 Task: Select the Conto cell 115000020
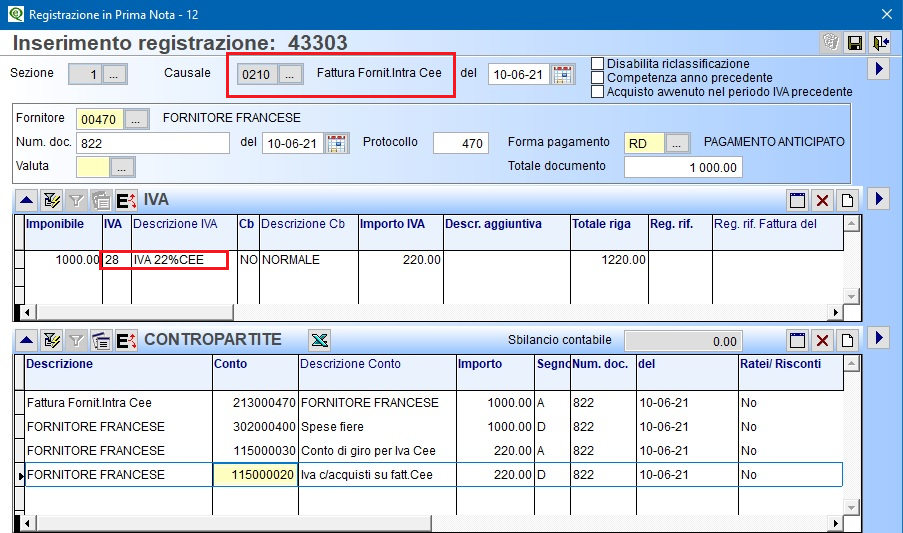click(255, 474)
